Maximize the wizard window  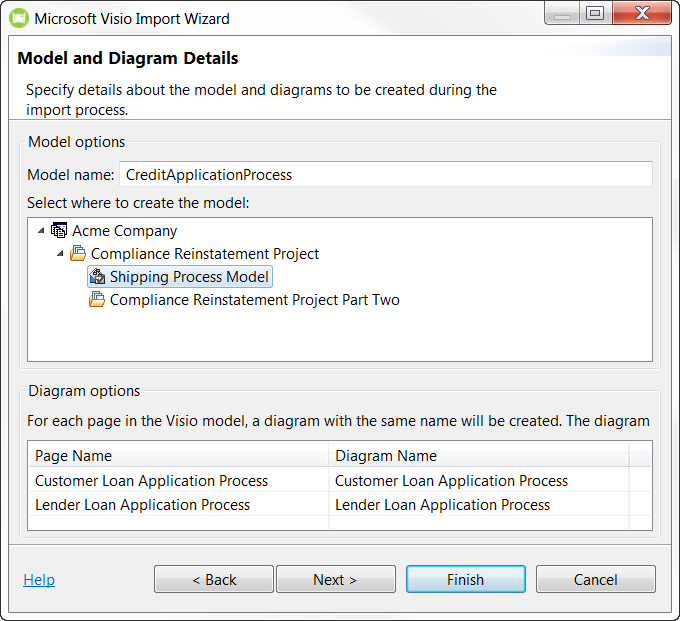(x=595, y=13)
